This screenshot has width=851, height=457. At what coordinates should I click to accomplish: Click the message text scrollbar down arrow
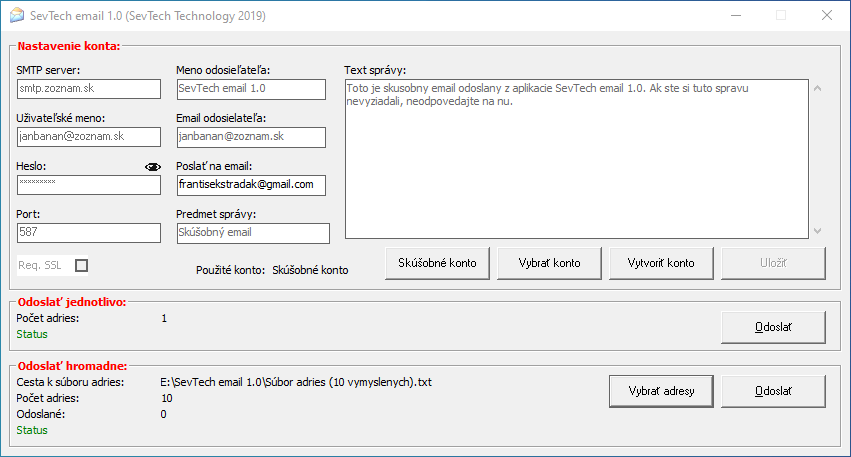[x=817, y=231]
